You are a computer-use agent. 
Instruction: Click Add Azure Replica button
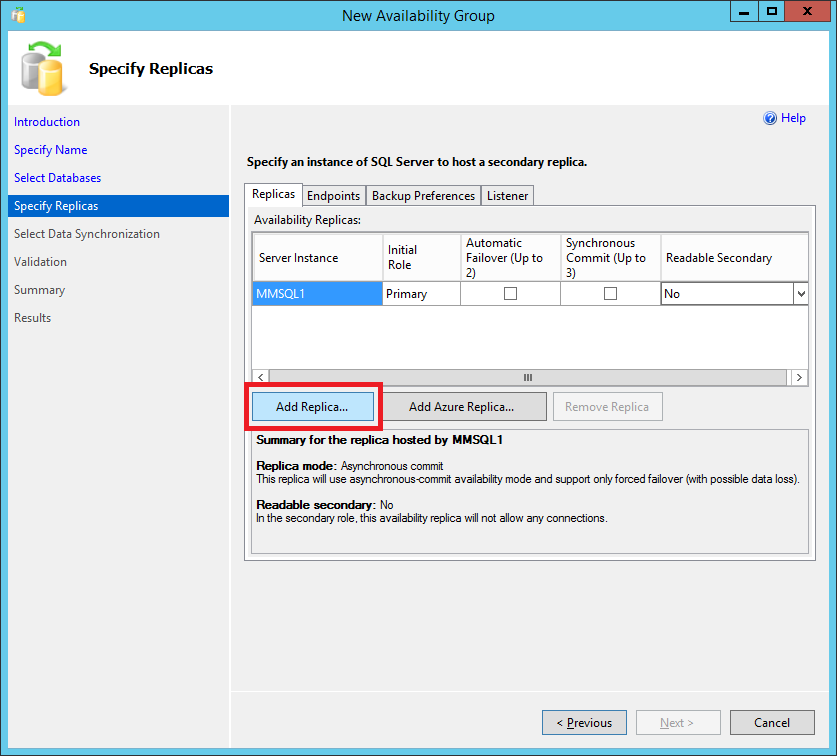[461, 407]
